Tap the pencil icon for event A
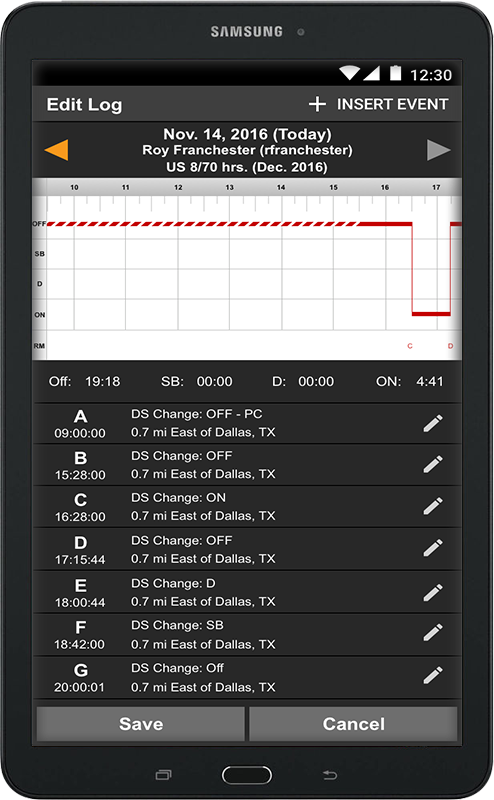The width and height of the screenshot is (494, 800). click(433, 423)
